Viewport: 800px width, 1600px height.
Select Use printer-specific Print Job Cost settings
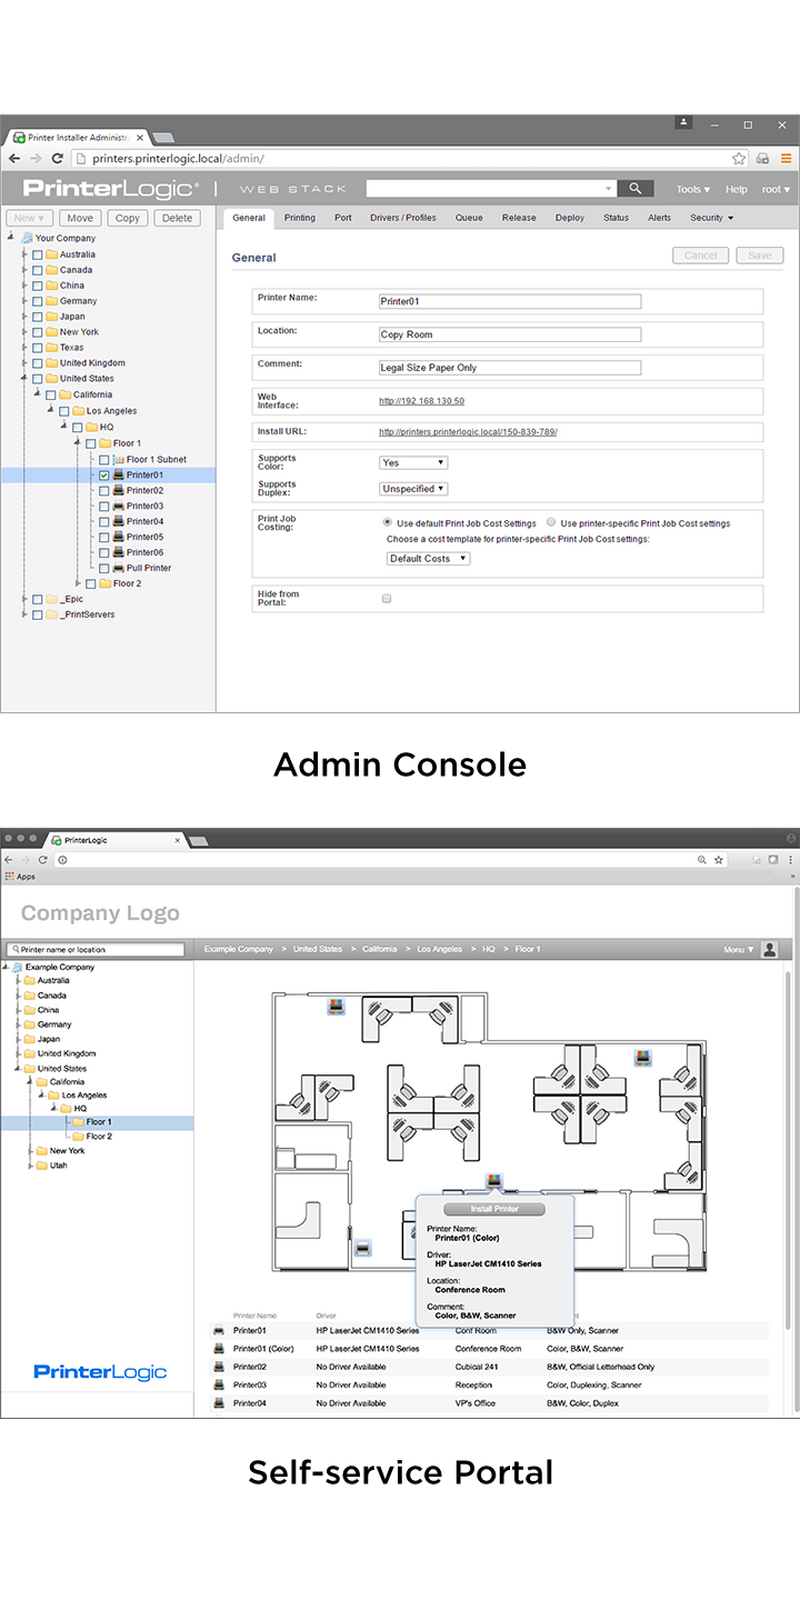(551, 522)
